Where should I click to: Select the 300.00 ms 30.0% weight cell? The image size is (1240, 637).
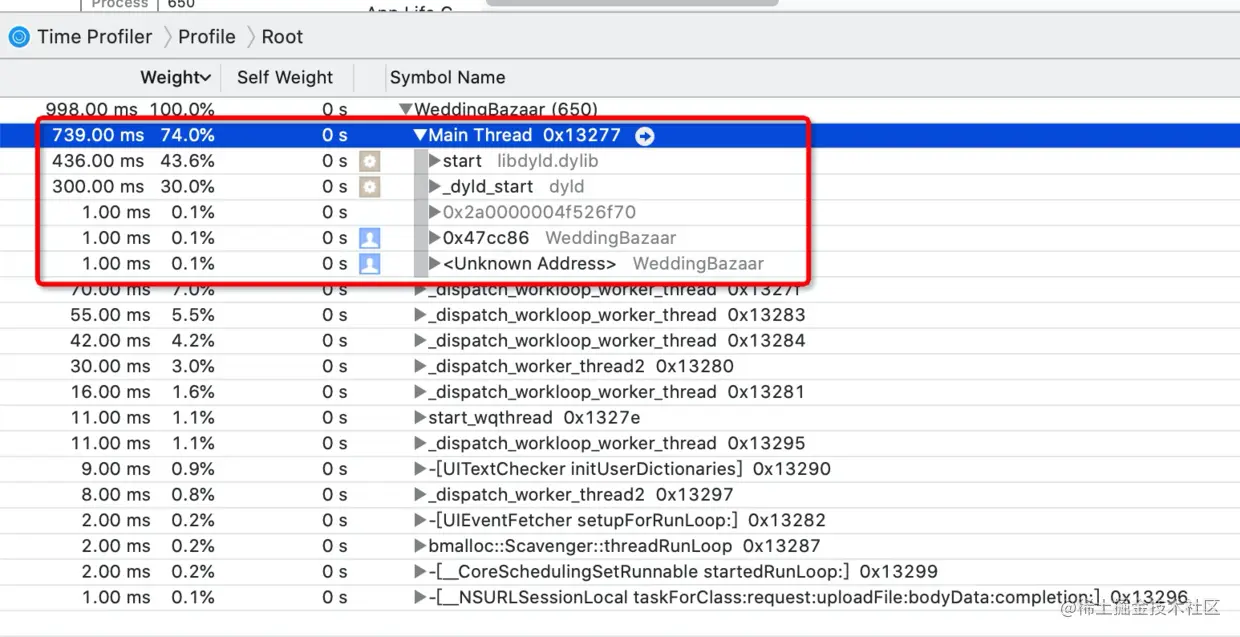pos(133,187)
